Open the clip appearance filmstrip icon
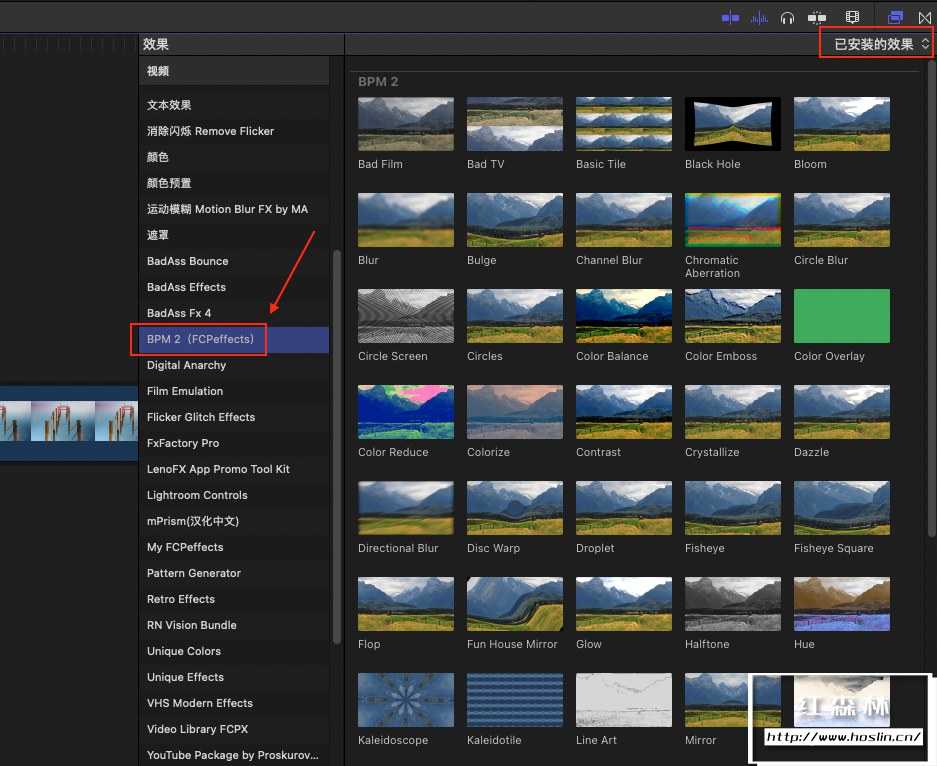This screenshot has height=766, width=937. click(852, 17)
